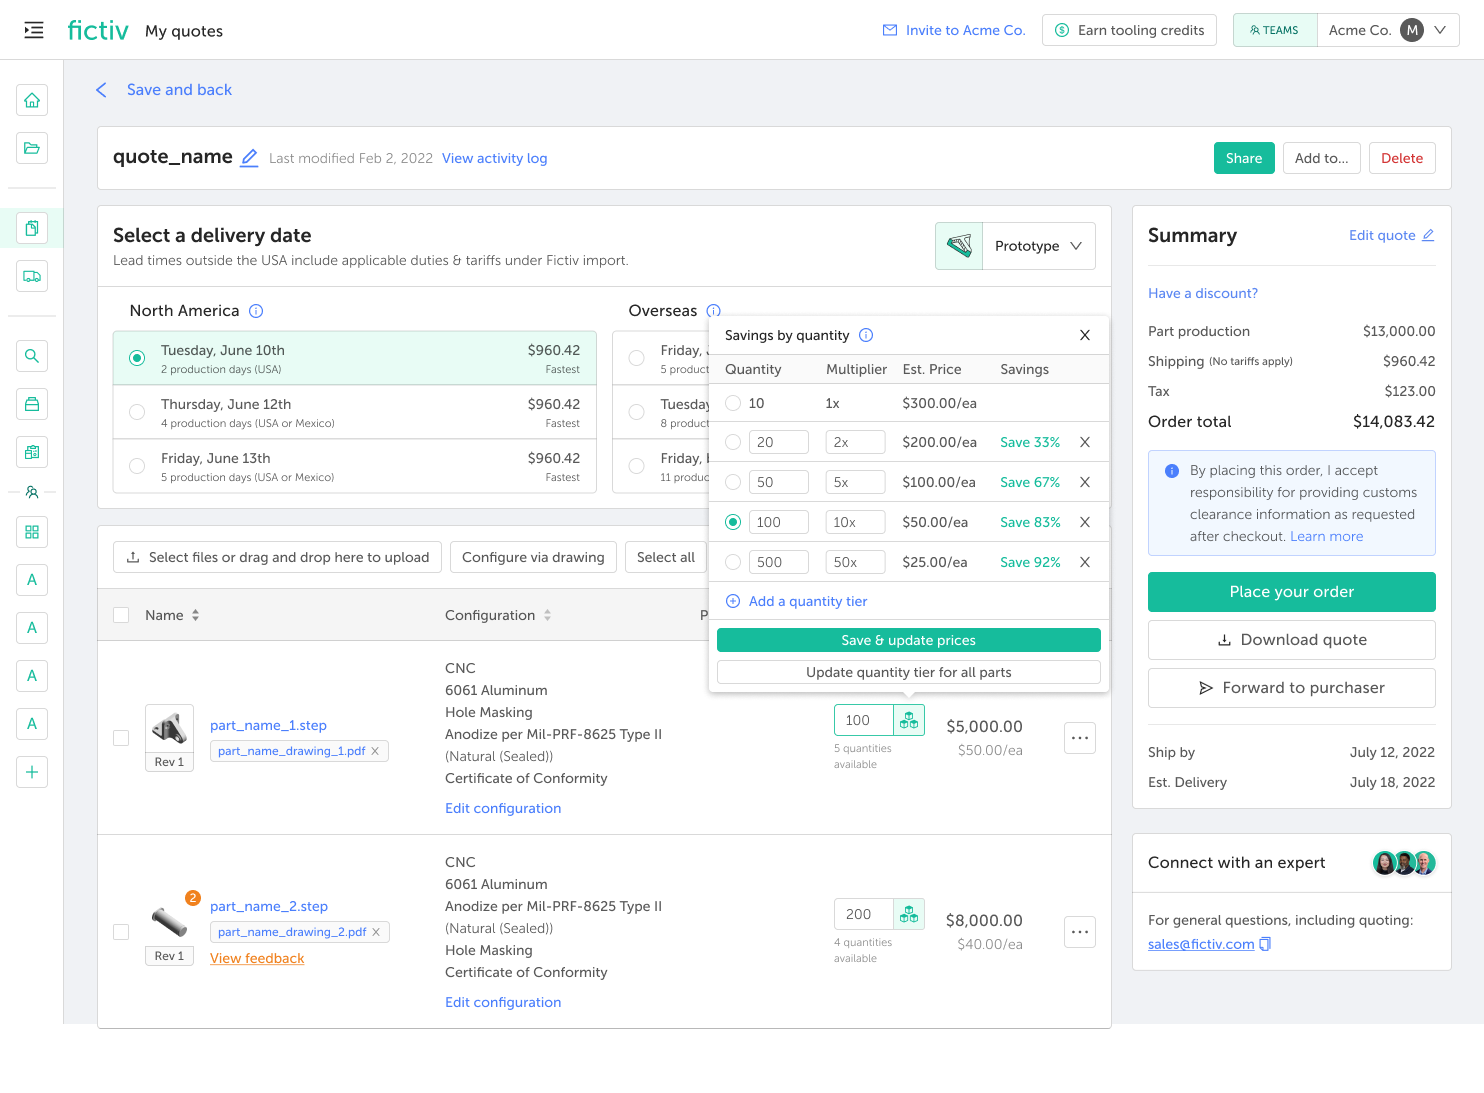Remove part_name_drawing_1.pdf attachment
This screenshot has width=1484, height=1093.
[375, 751]
